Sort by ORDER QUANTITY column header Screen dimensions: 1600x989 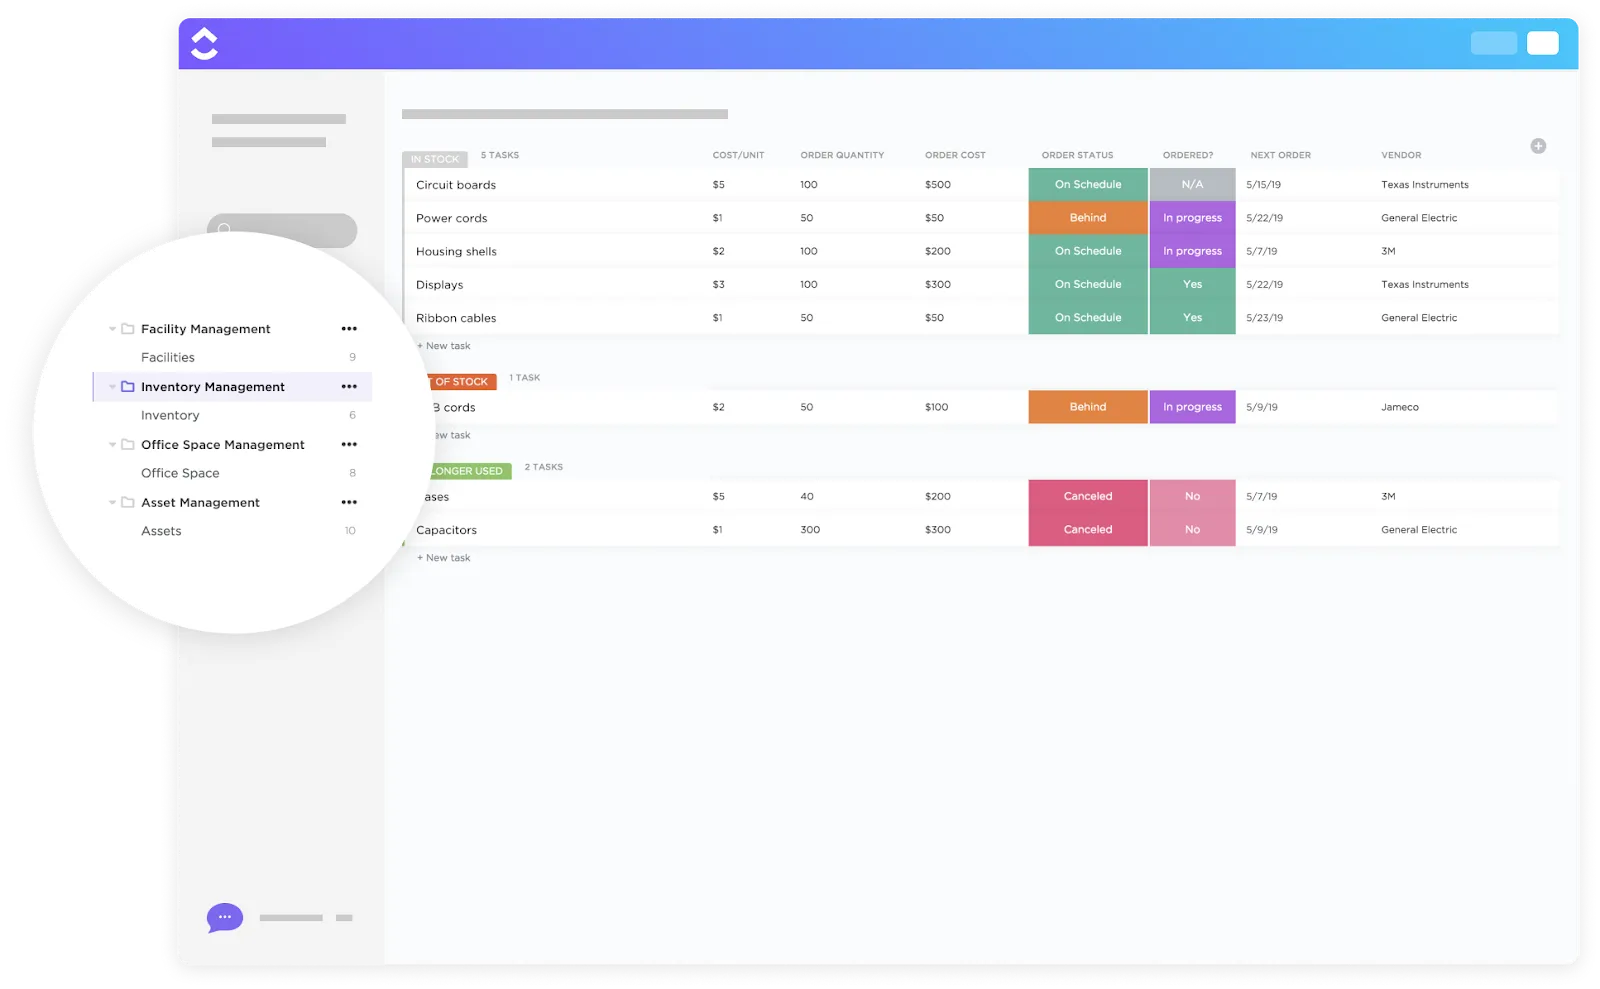click(842, 155)
